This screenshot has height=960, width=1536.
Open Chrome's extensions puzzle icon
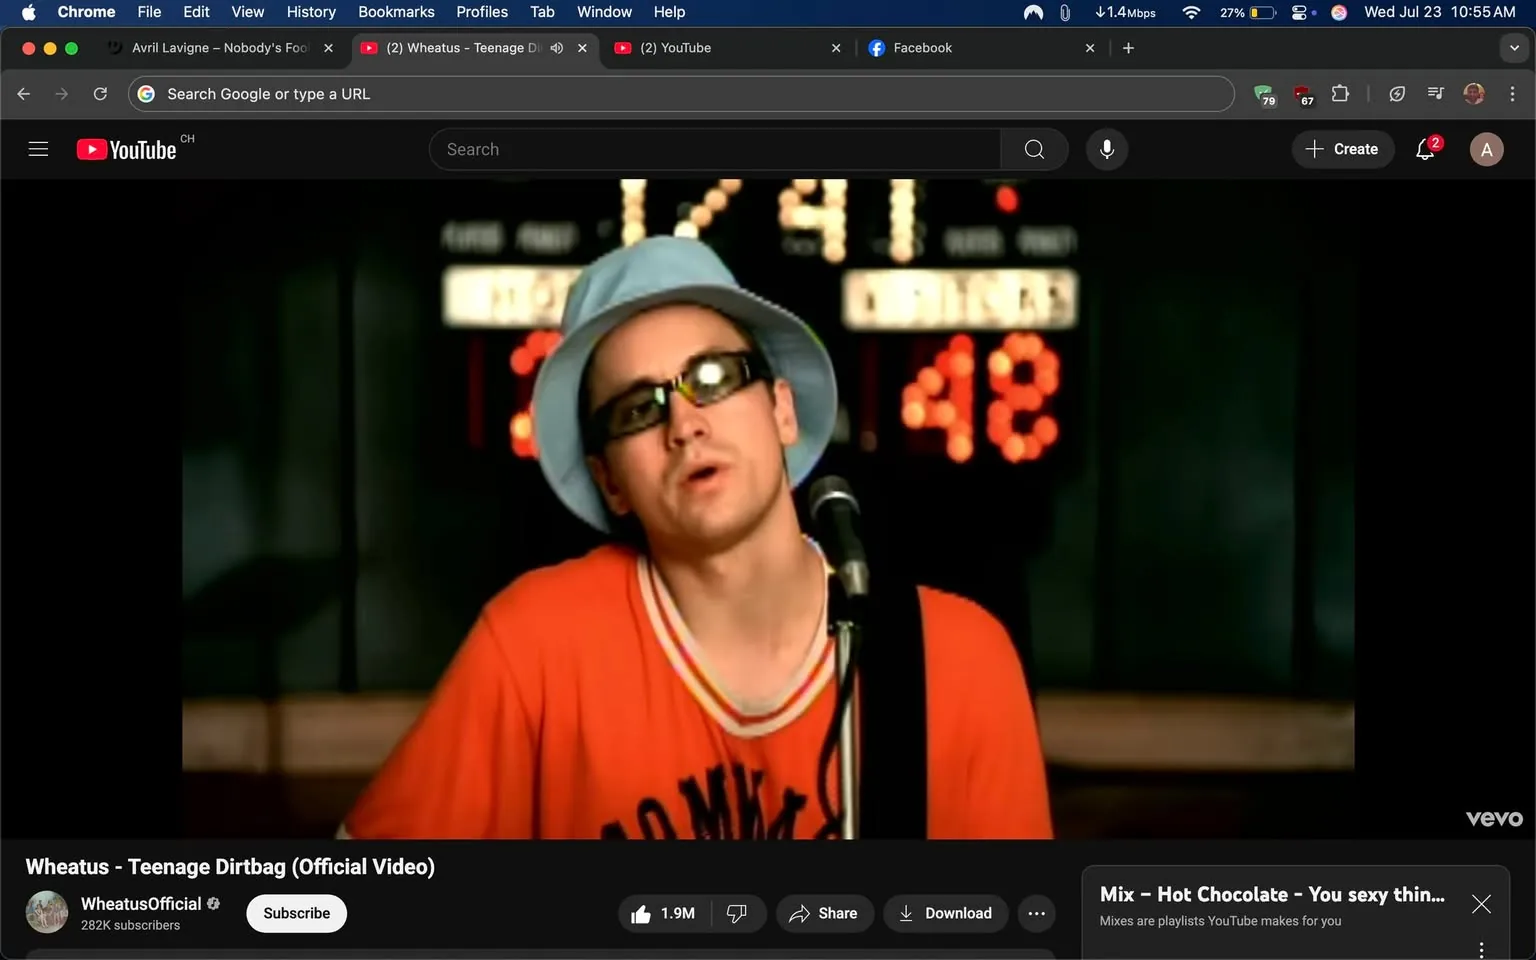click(x=1340, y=93)
